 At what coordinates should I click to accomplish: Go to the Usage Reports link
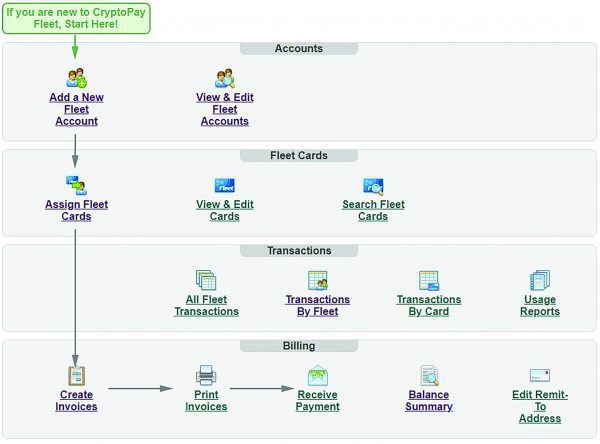pyautogui.click(x=540, y=305)
